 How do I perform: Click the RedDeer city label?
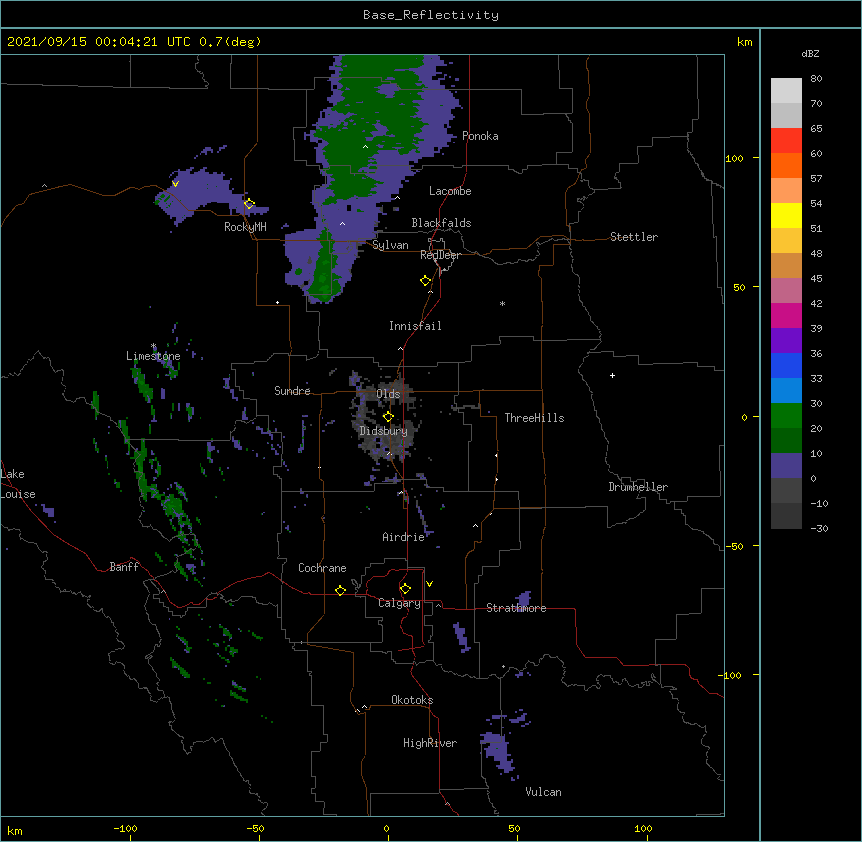(440, 255)
